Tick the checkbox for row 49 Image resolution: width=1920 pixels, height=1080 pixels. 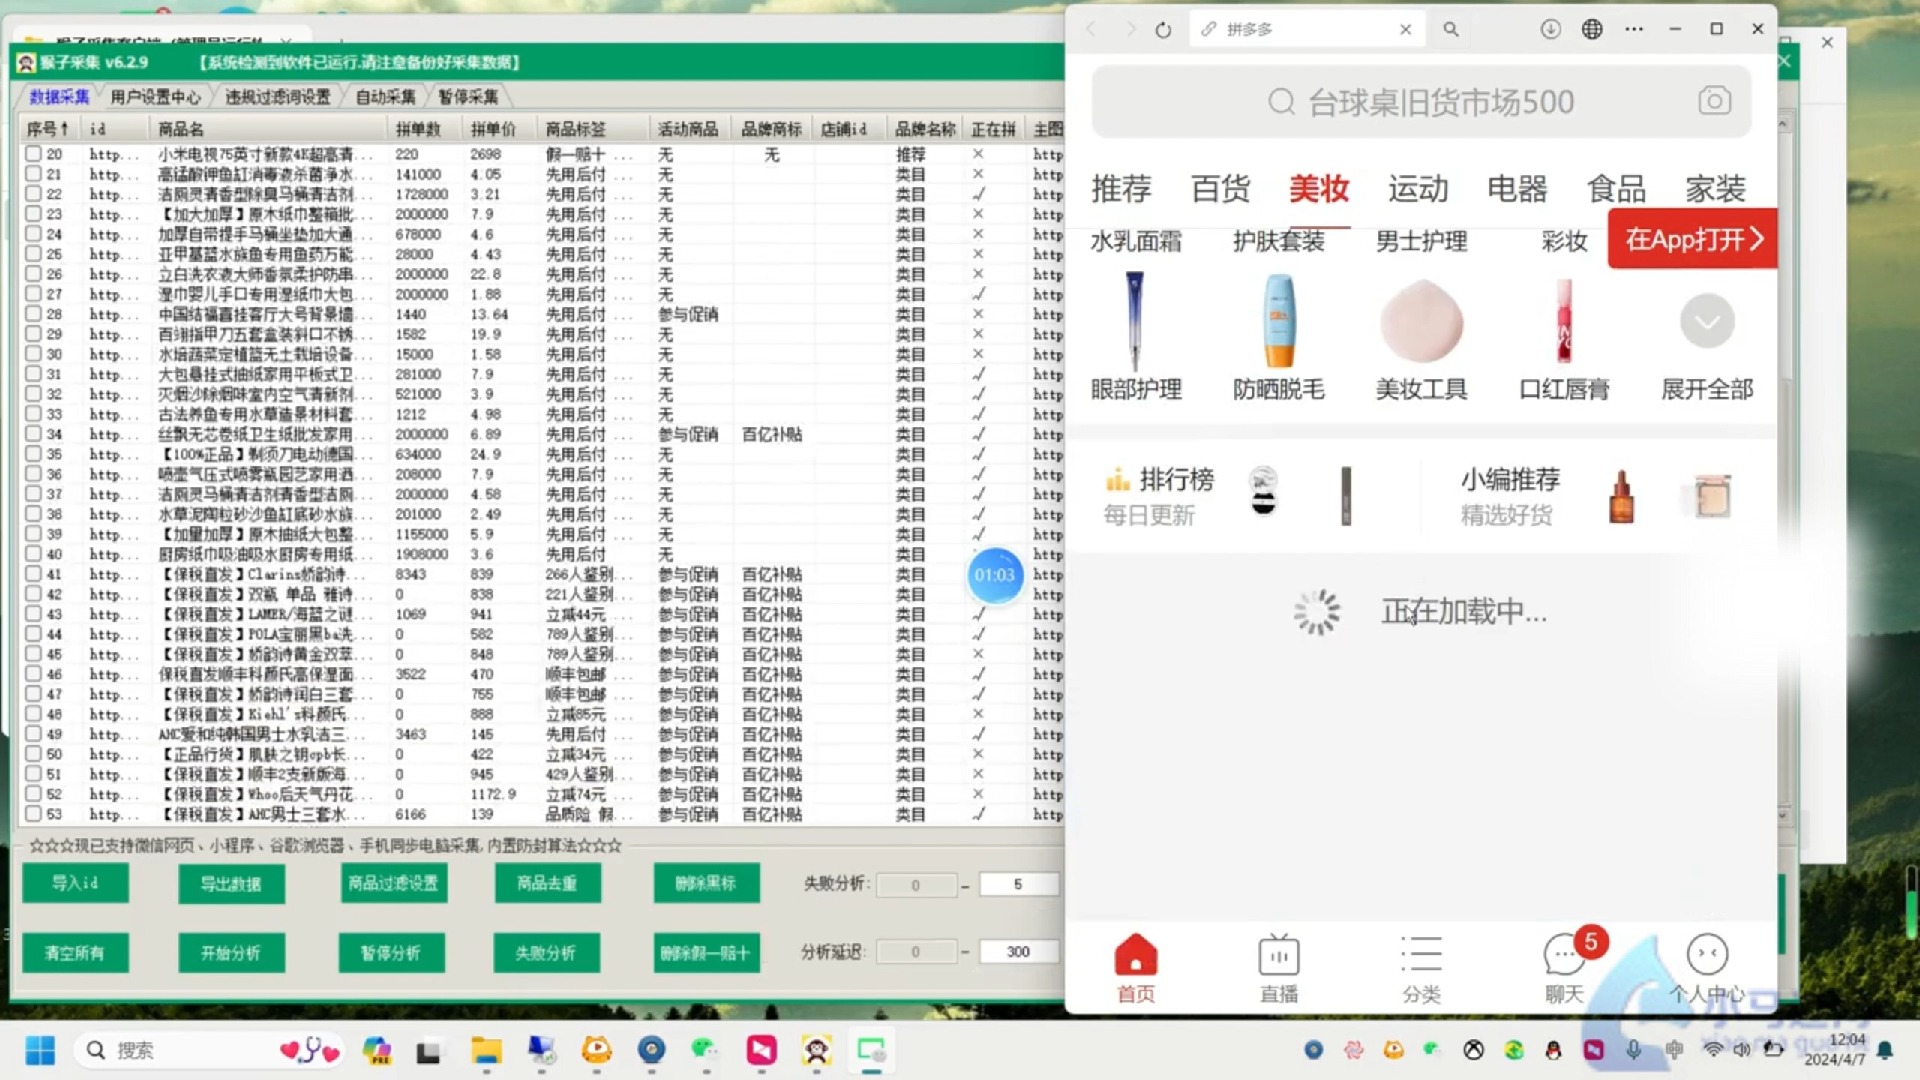[x=33, y=734]
